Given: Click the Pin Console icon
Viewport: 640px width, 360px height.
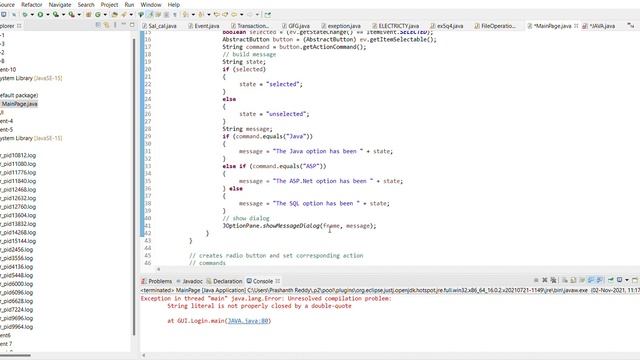Looking at the screenshot, I should [x=611, y=280].
